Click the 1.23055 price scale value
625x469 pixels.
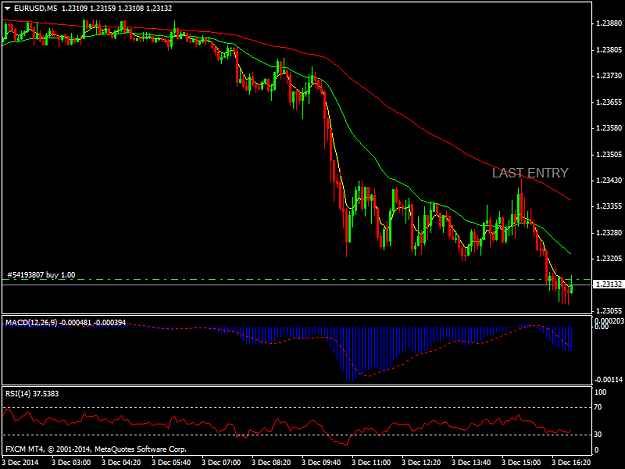[609, 311]
